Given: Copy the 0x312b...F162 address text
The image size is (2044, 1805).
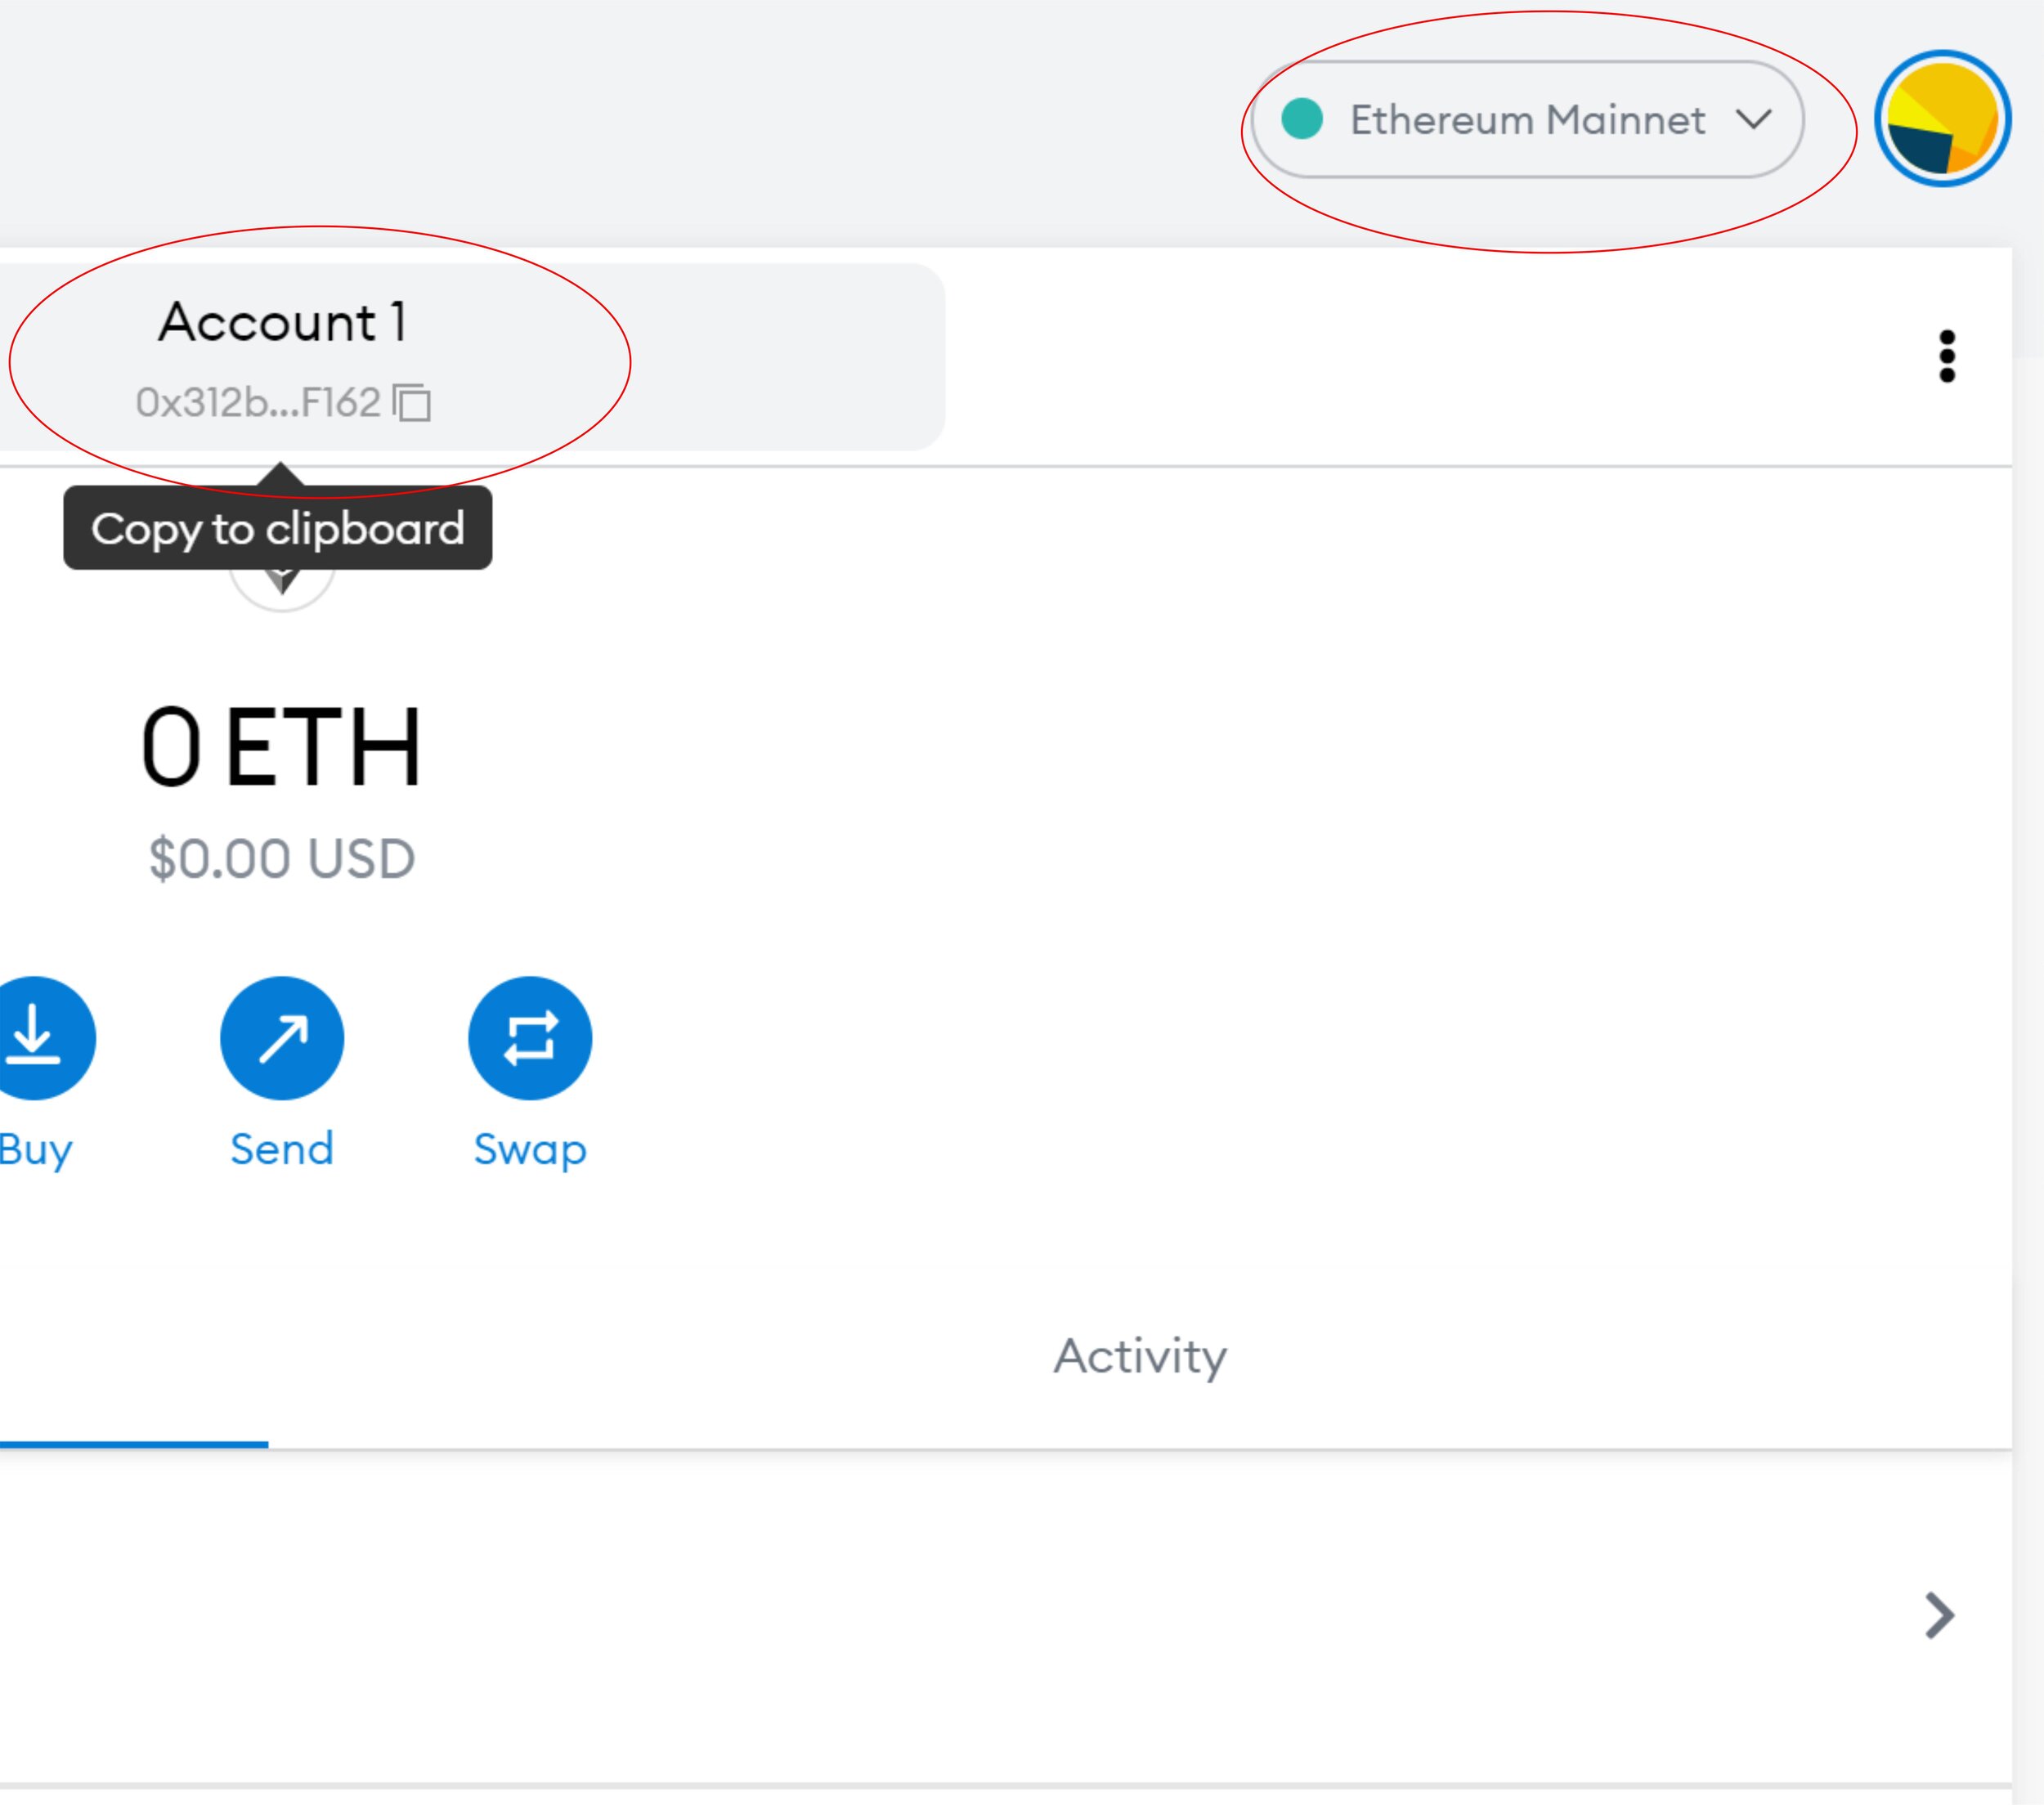Looking at the screenshot, I should pyautogui.click(x=258, y=403).
